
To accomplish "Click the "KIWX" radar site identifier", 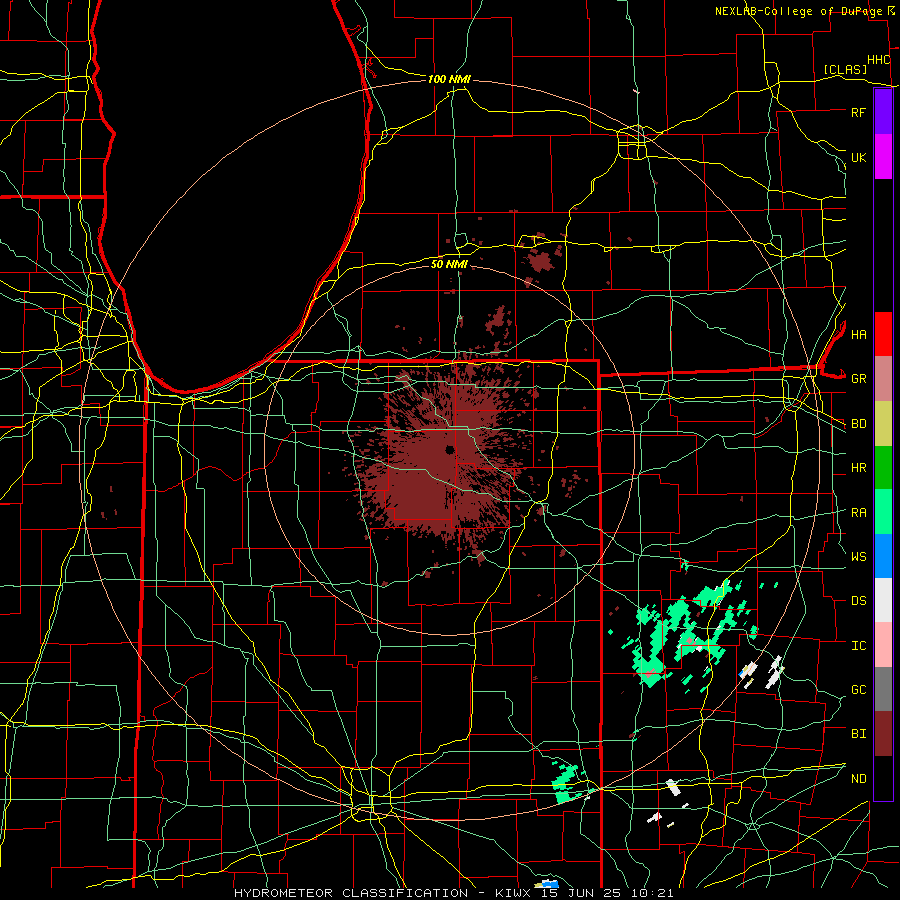I will click(x=512, y=893).
